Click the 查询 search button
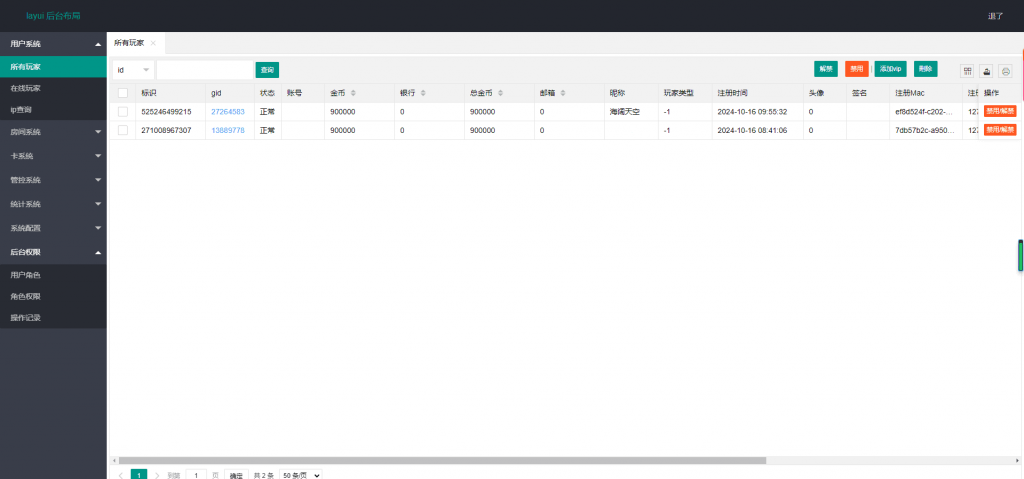The height and width of the screenshot is (479, 1024). (267, 70)
